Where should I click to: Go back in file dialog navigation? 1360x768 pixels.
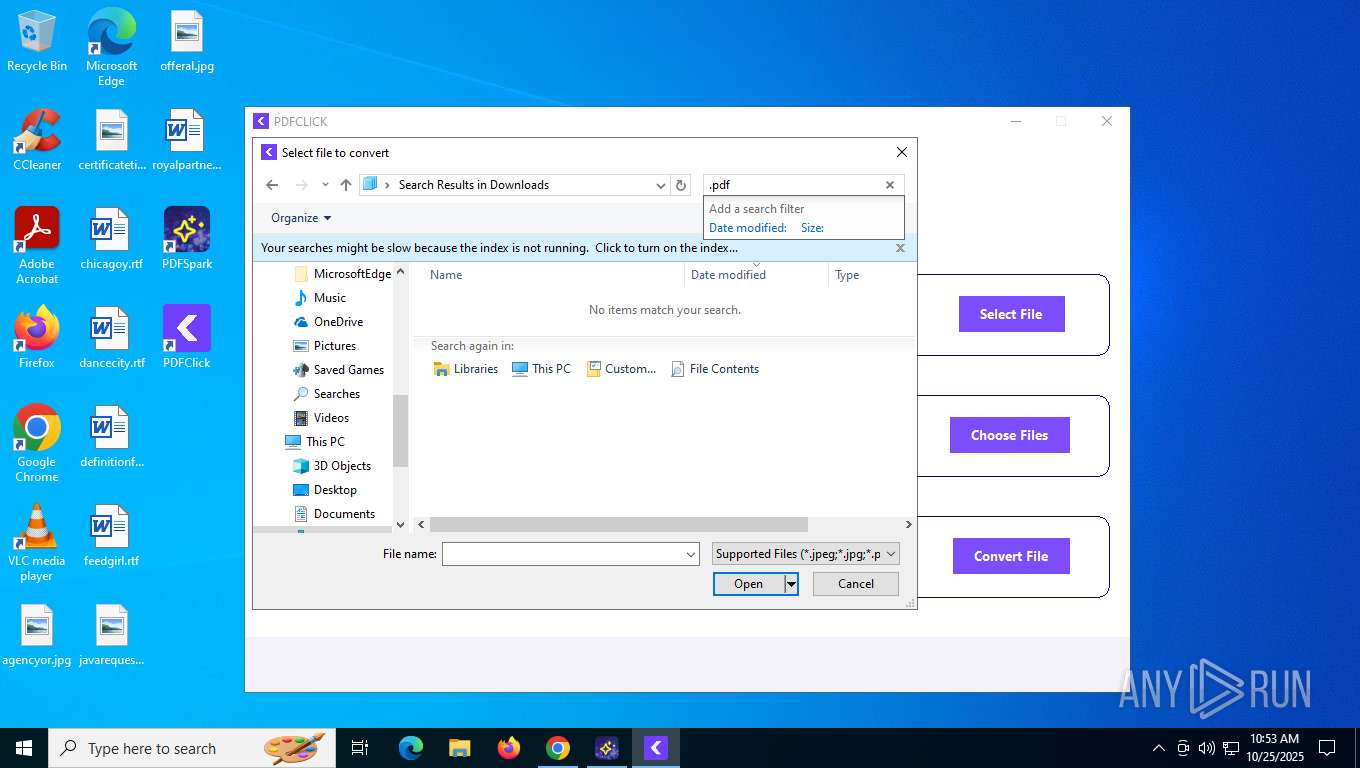272,185
